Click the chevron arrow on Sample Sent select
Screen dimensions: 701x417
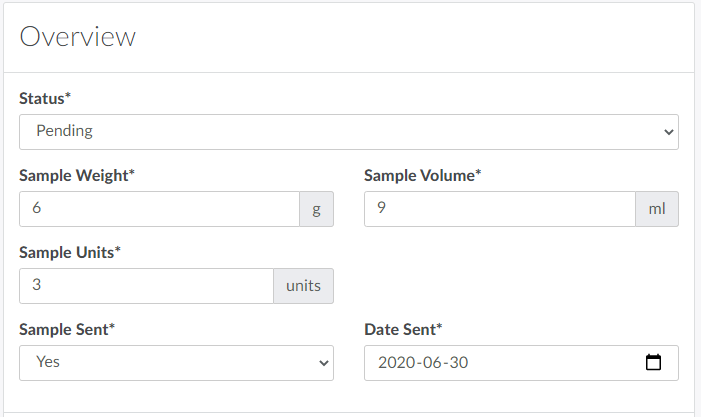click(323, 363)
